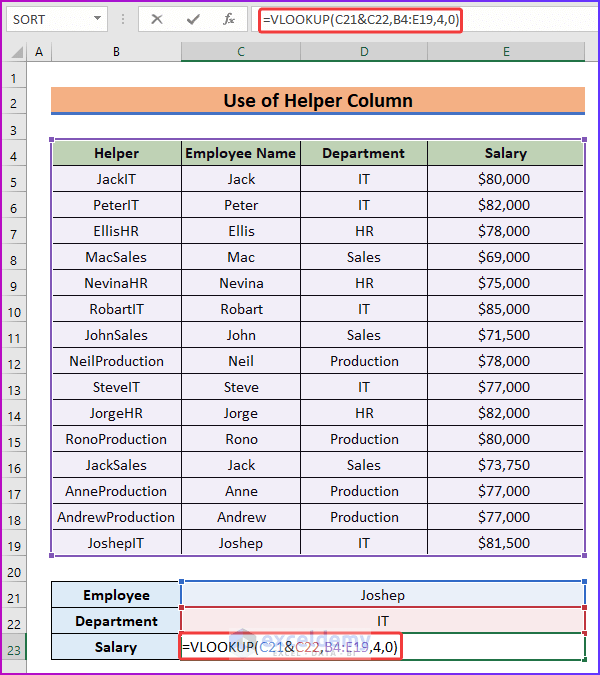Select the AndrewProduction helper cell
Viewport: 600px width, 675px height.
117,517
